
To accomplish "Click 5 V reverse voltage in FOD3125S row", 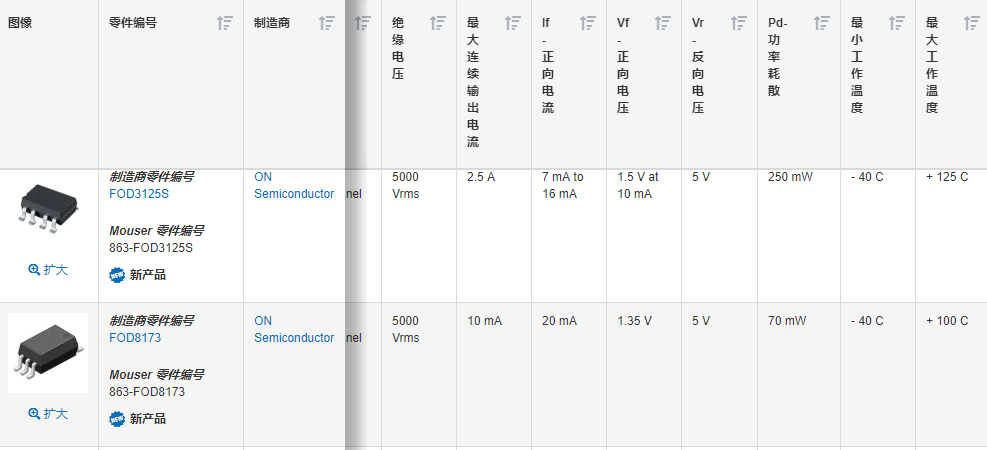I will point(701,177).
